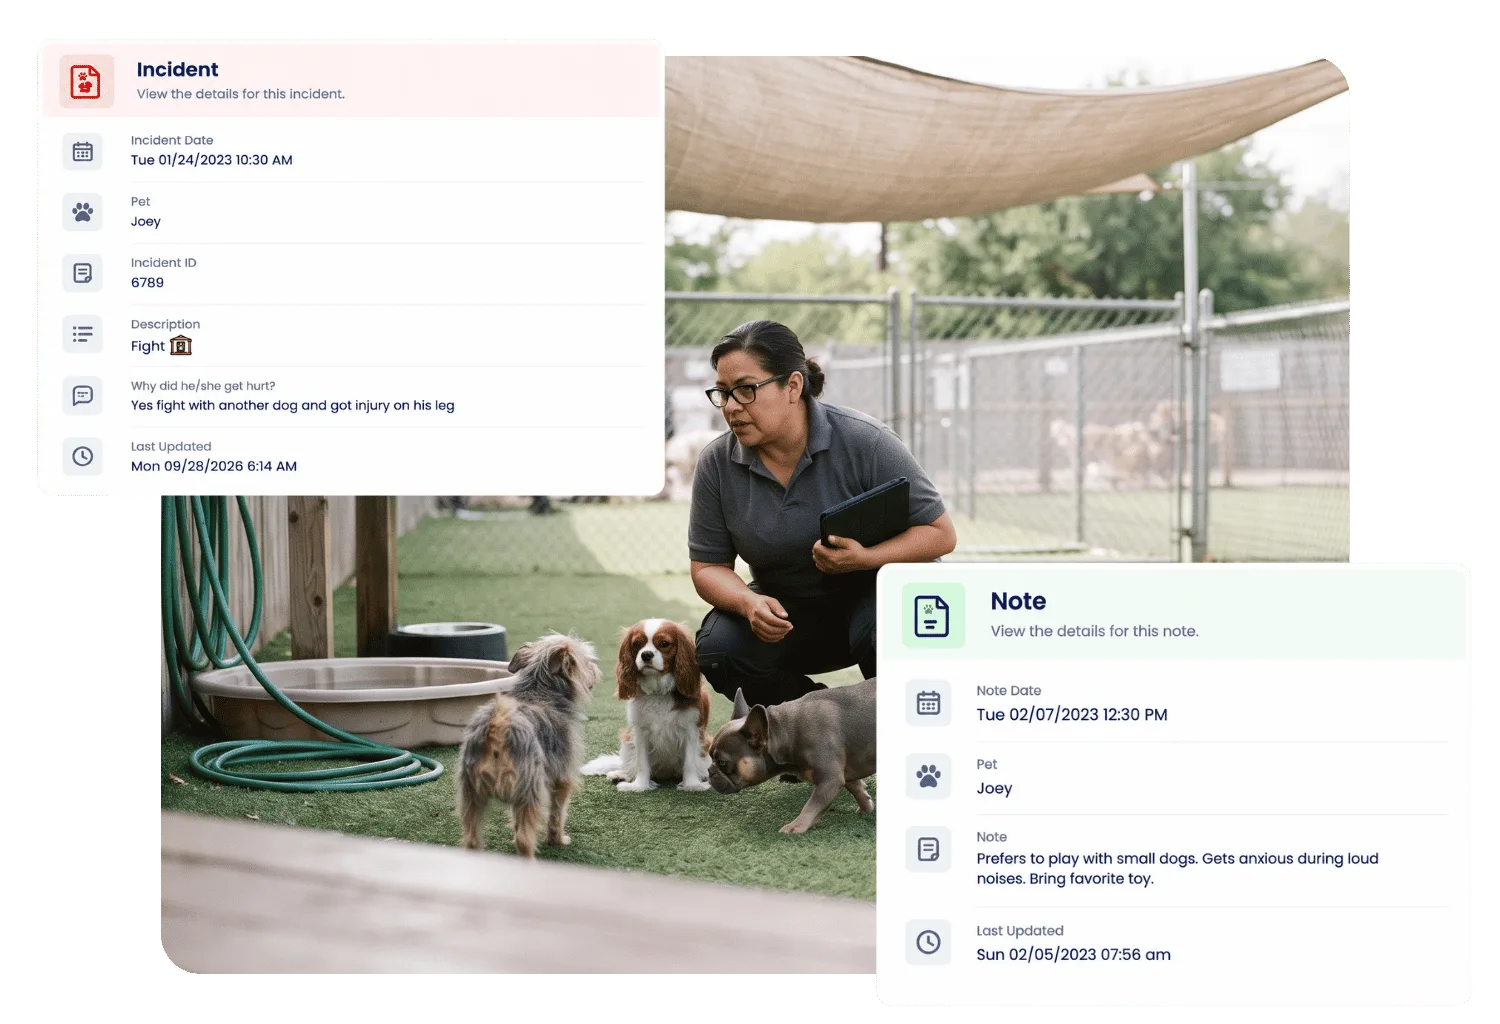The width and height of the screenshot is (1500, 1024).
Task: Select 'View the details for this note.'
Action: [x=1094, y=631]
